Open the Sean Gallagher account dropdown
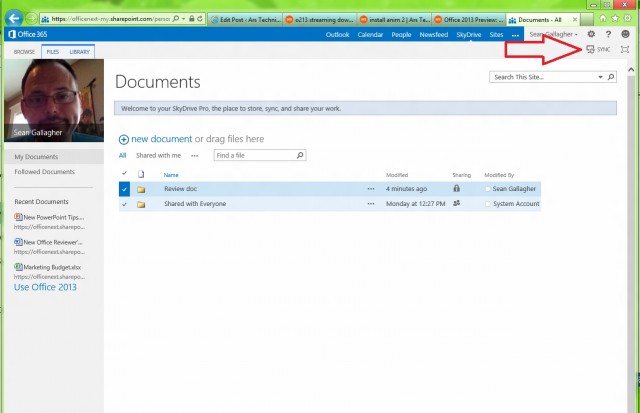Screen dimensions: 640x413 pos(553,34)
